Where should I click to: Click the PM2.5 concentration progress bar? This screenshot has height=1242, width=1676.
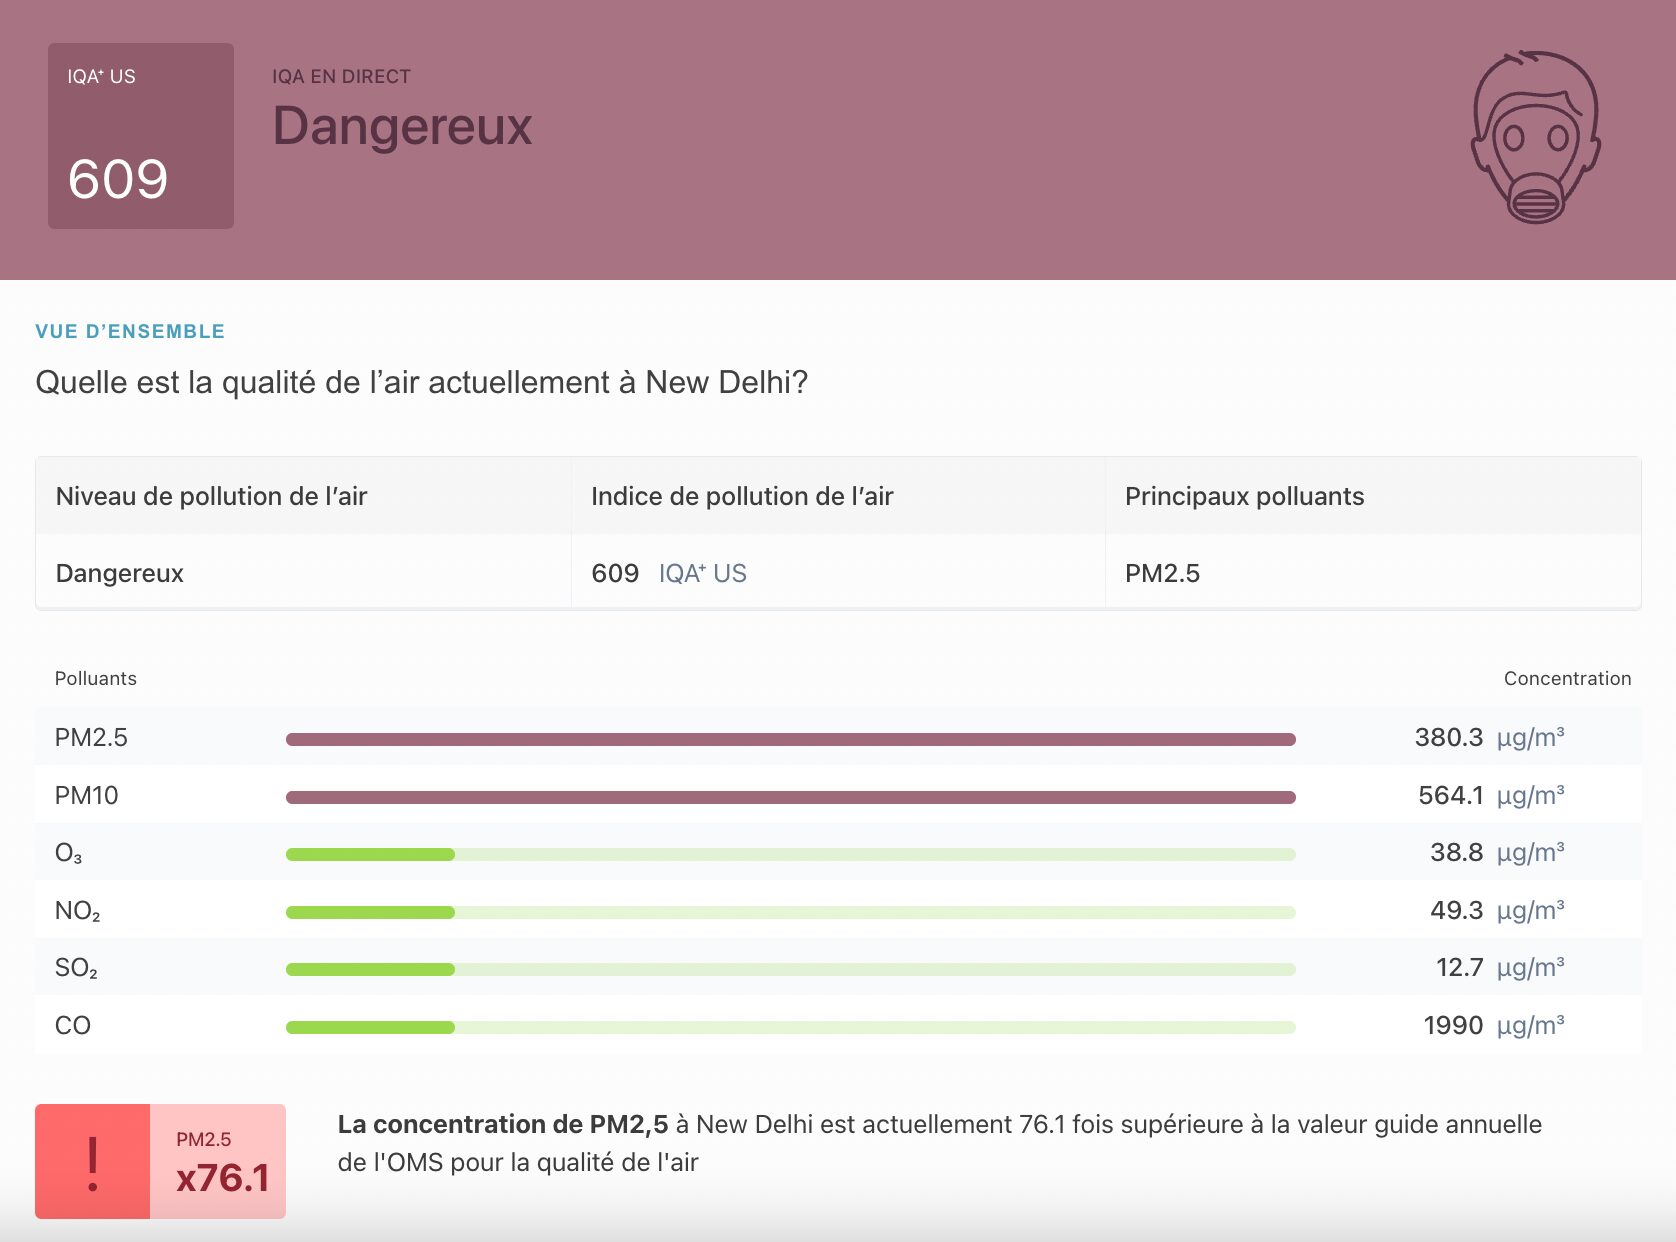click(x=790, y=739)
